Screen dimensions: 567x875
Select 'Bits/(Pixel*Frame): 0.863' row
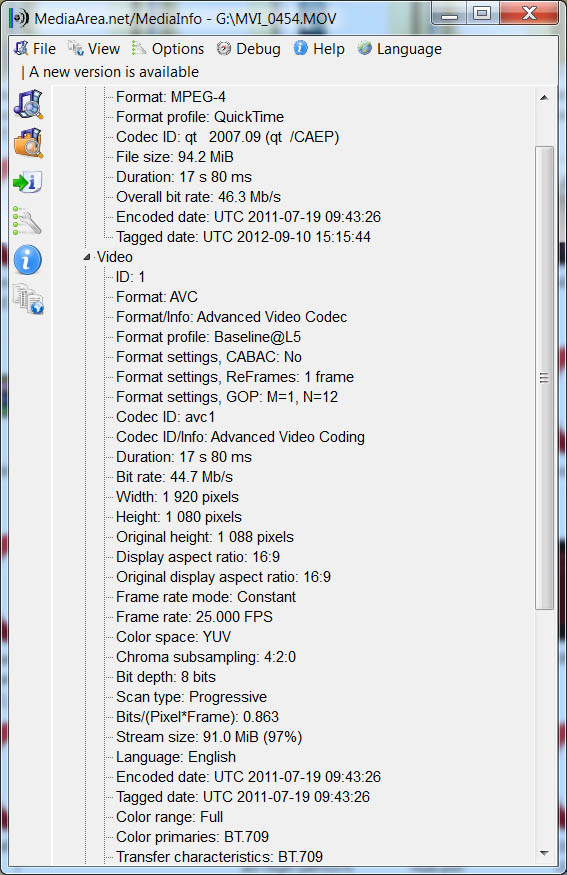point(198,717)
